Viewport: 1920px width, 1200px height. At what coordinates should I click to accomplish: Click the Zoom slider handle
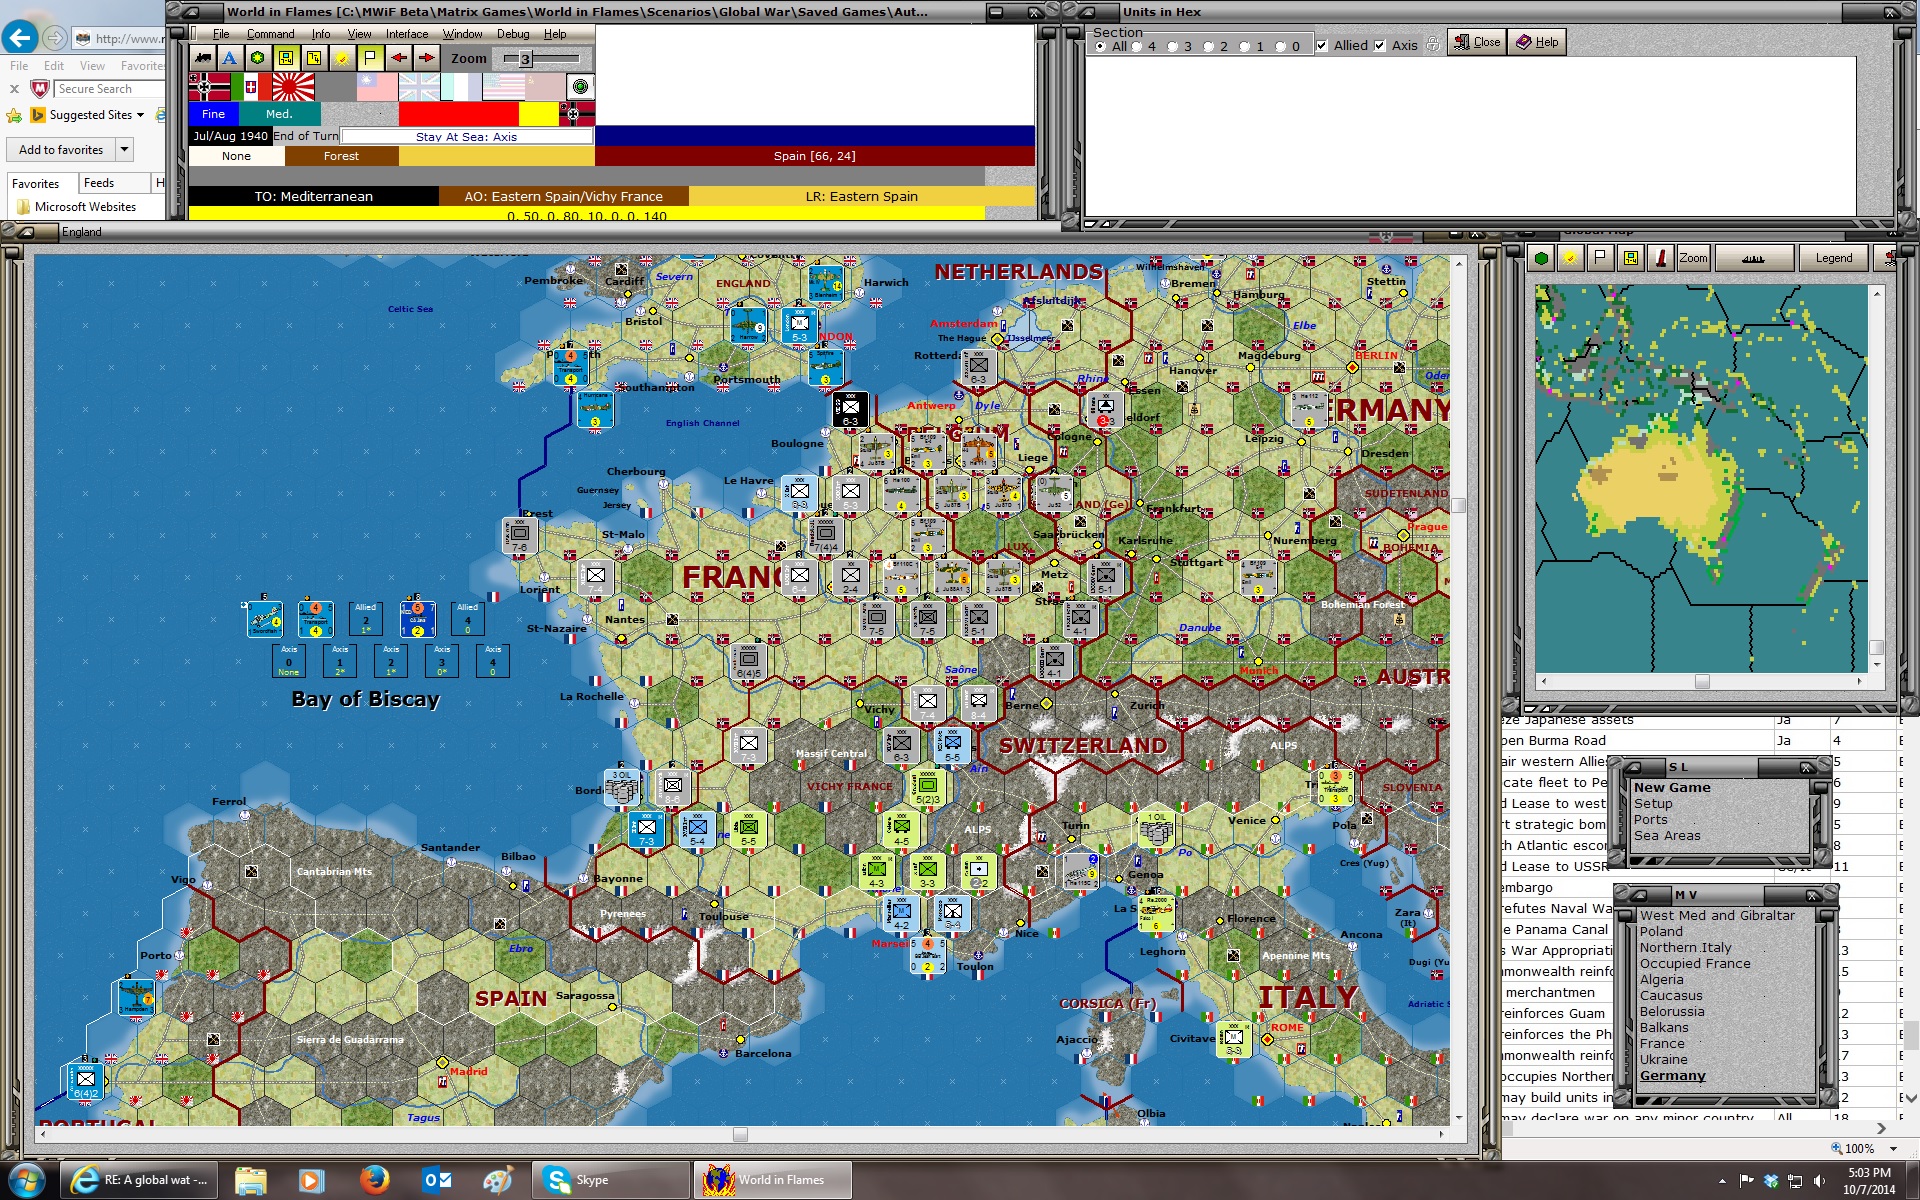[x=525, y=59]
